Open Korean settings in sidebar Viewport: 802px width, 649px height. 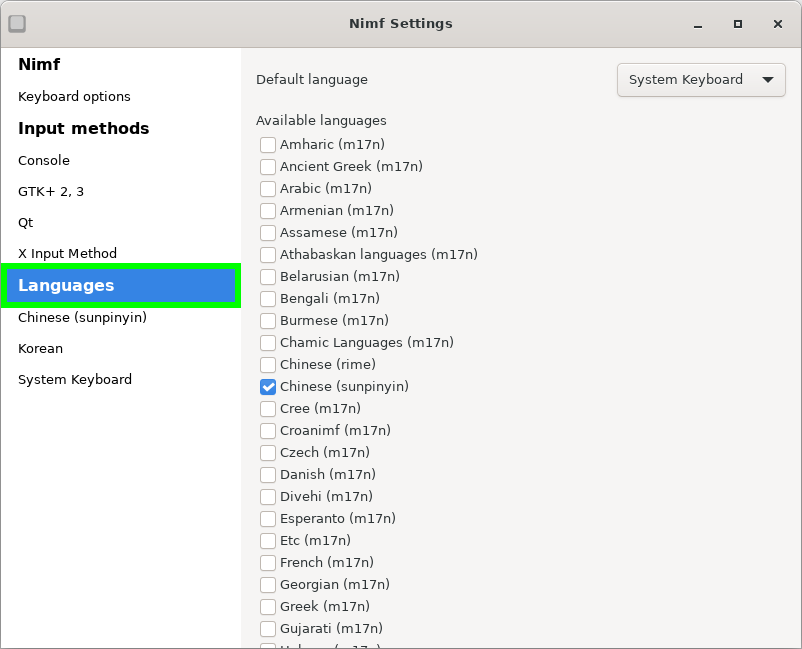[x=40, y=349]
